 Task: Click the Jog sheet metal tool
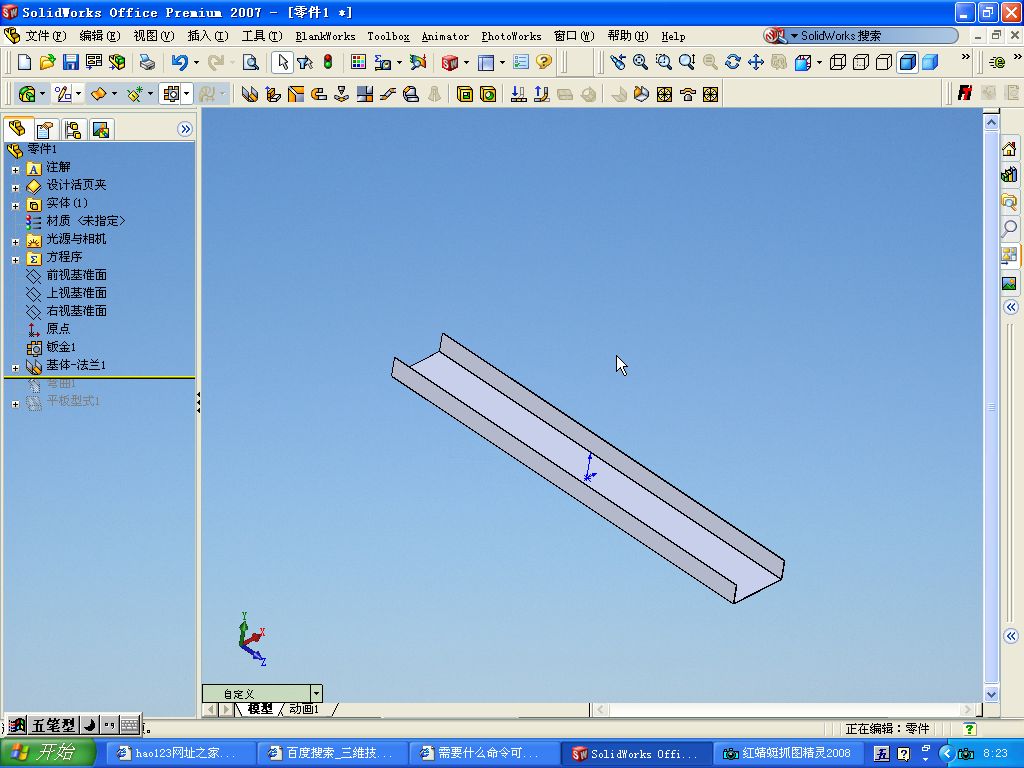(x=388, y=95)
